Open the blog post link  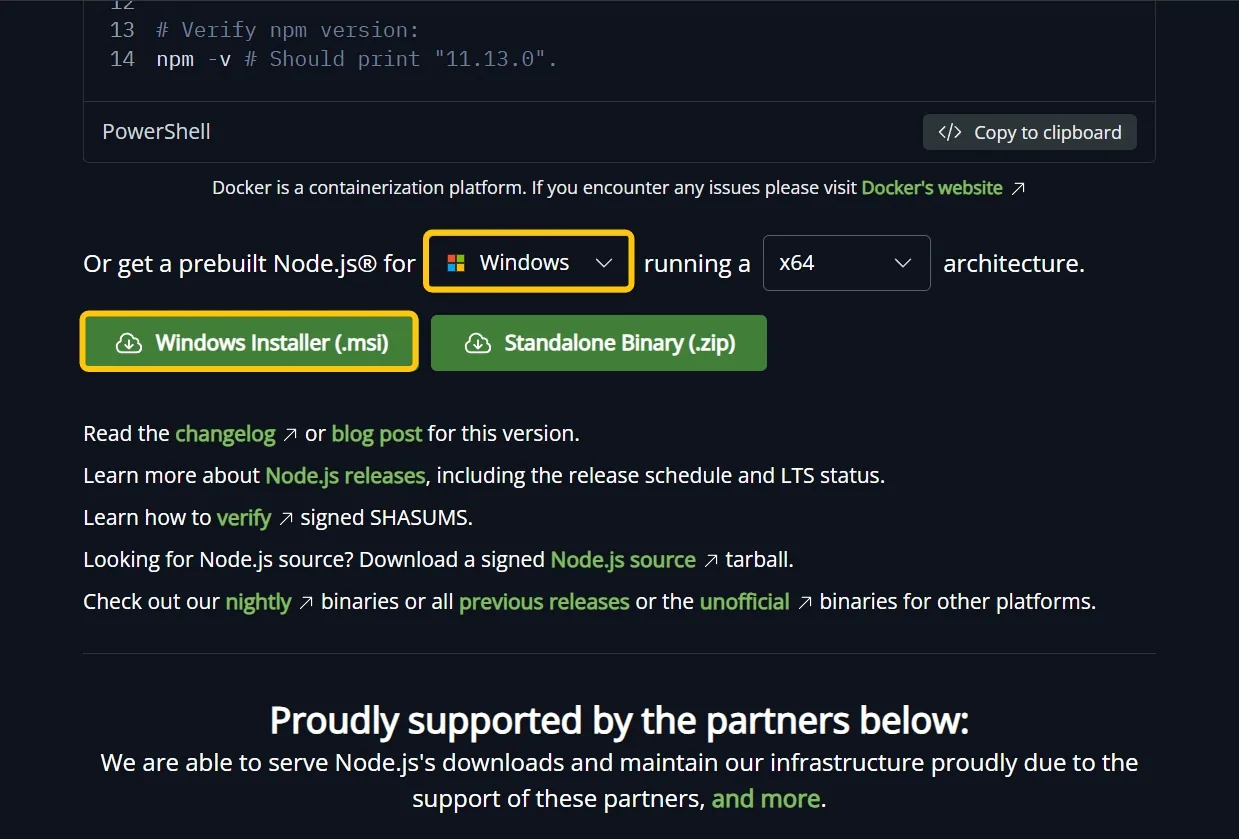377,434
